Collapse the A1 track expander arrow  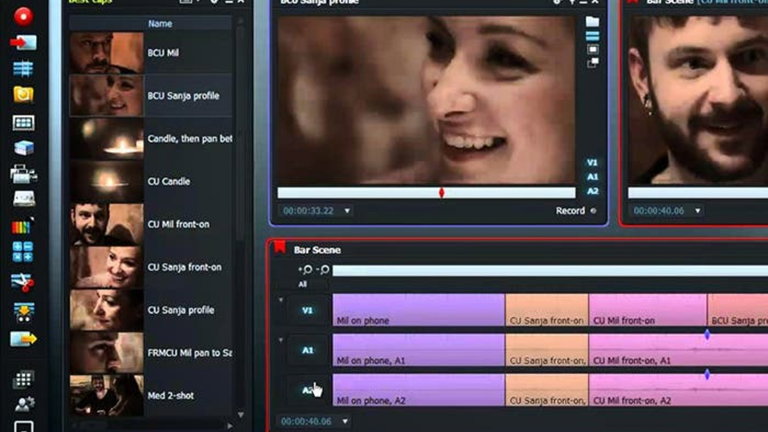[x=281, y=340]
